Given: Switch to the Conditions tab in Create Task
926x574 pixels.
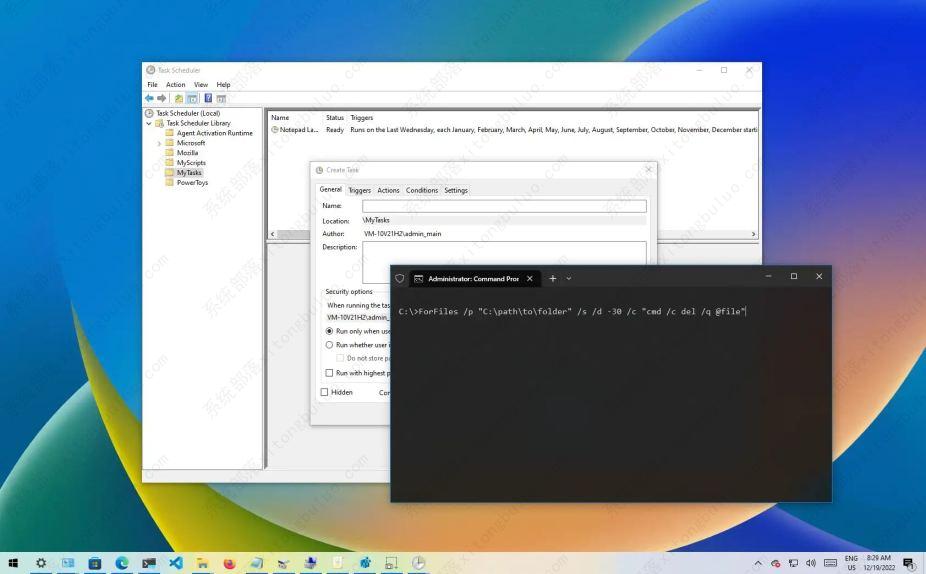Looking at the screenshot, I should coord(422,190).
